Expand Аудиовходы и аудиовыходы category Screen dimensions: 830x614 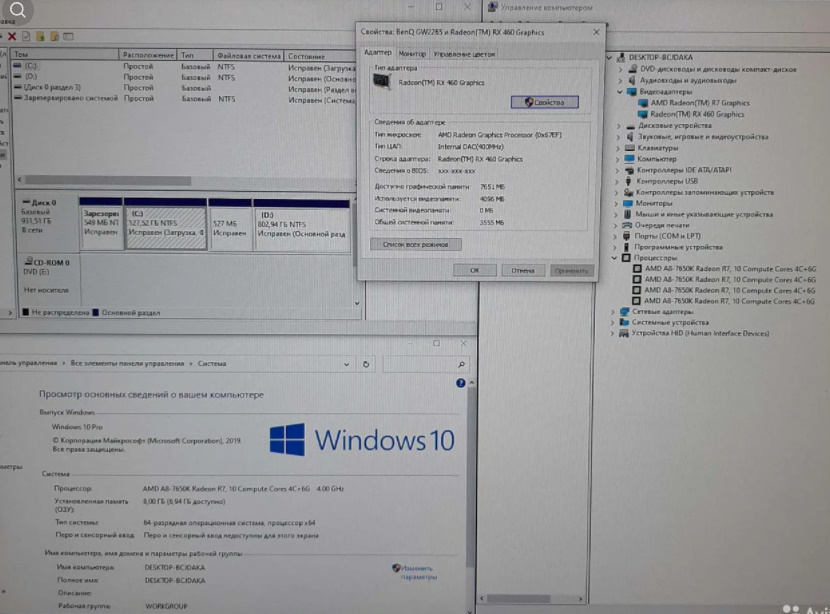point(620,80)
